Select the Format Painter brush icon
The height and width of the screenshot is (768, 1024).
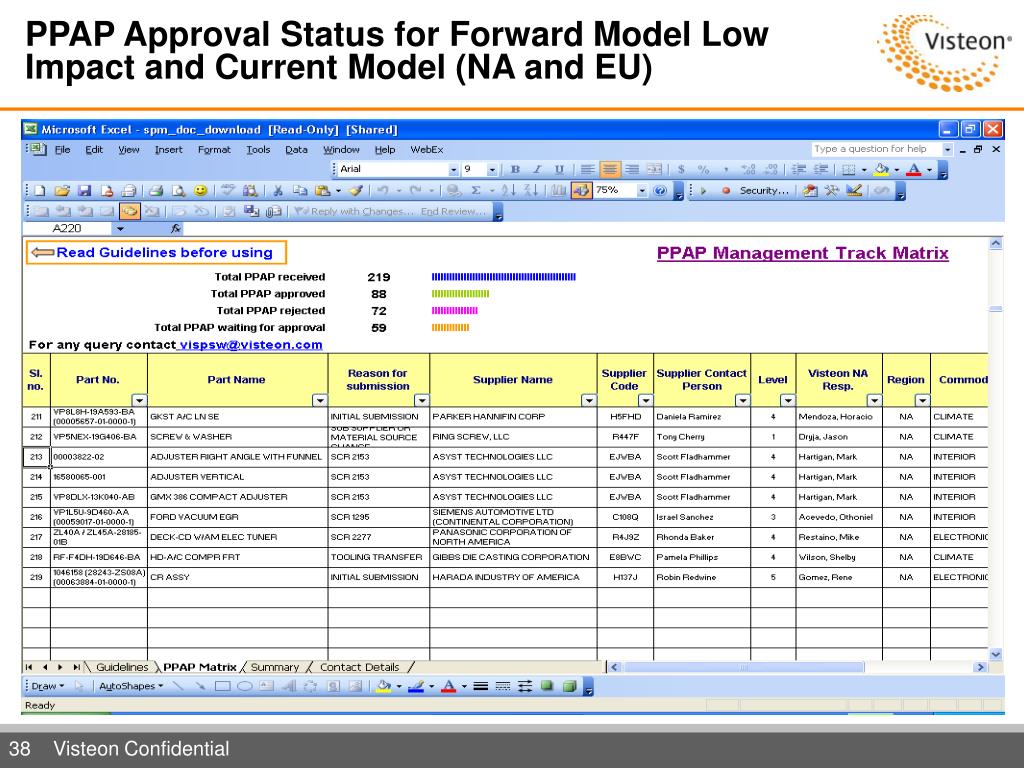click(x=356, y=191)
